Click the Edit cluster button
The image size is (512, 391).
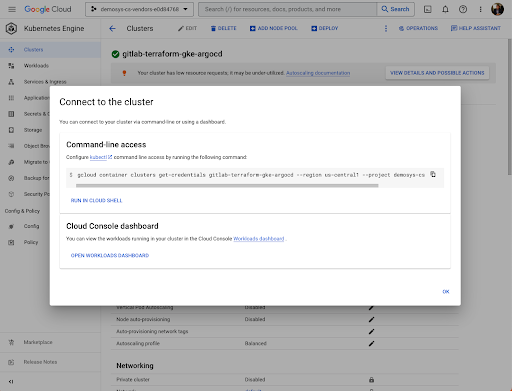[187, 28]
